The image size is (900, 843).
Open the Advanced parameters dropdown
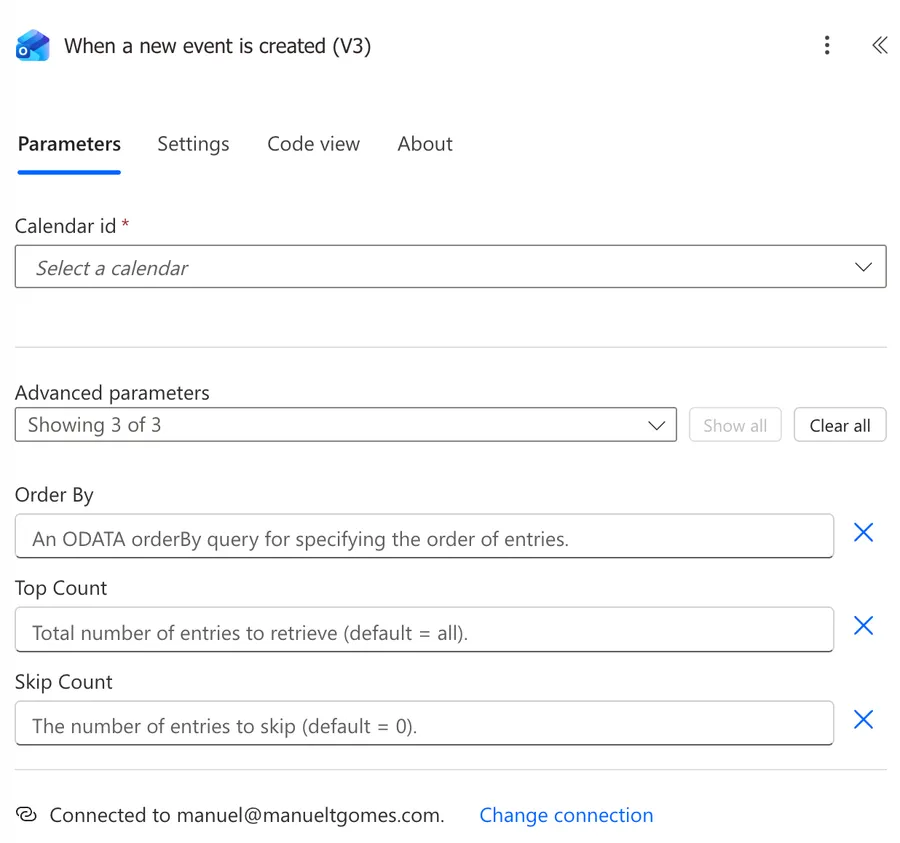pyautogui.click(x=345, y=425)
